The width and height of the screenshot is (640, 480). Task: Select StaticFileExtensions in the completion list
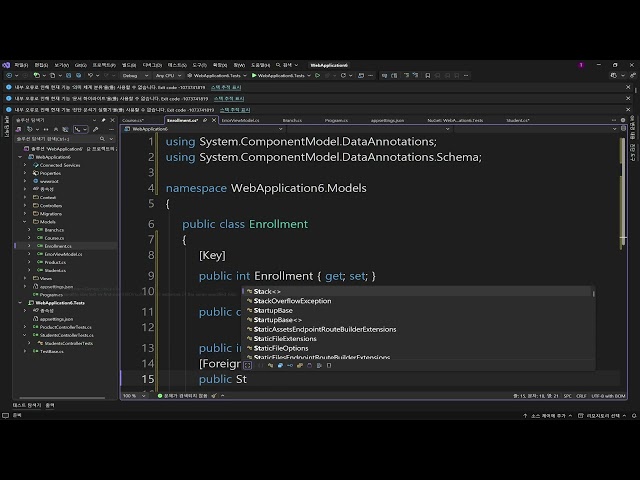[418, 339]
